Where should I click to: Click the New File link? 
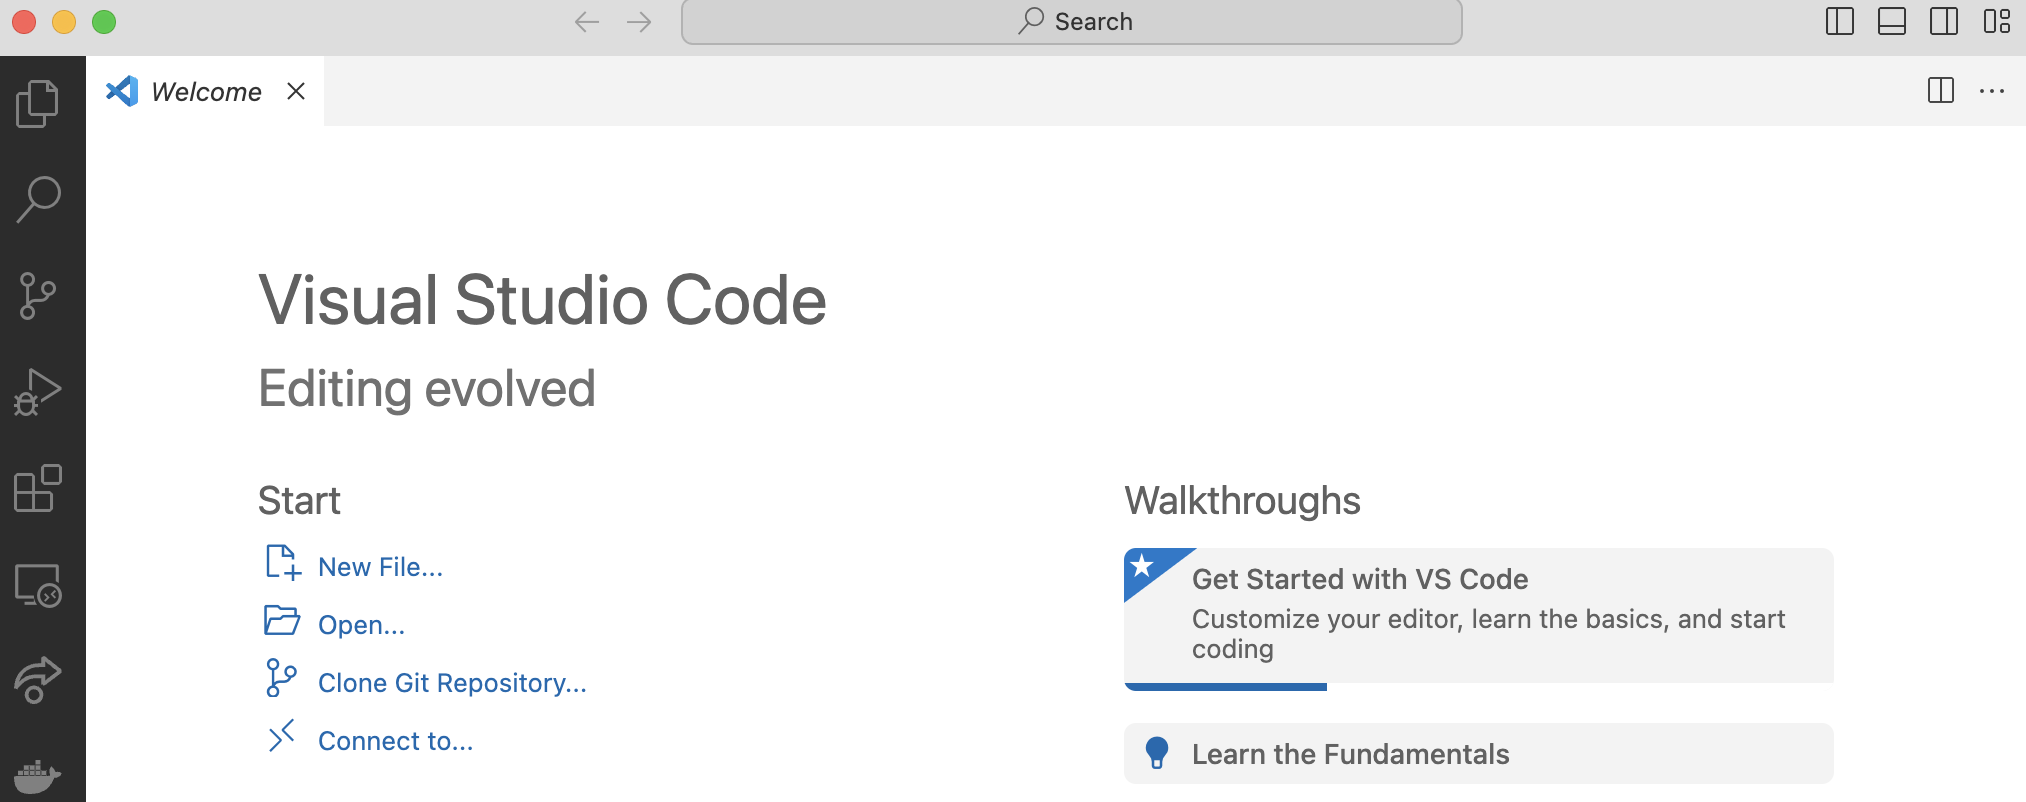pos(380,567)
